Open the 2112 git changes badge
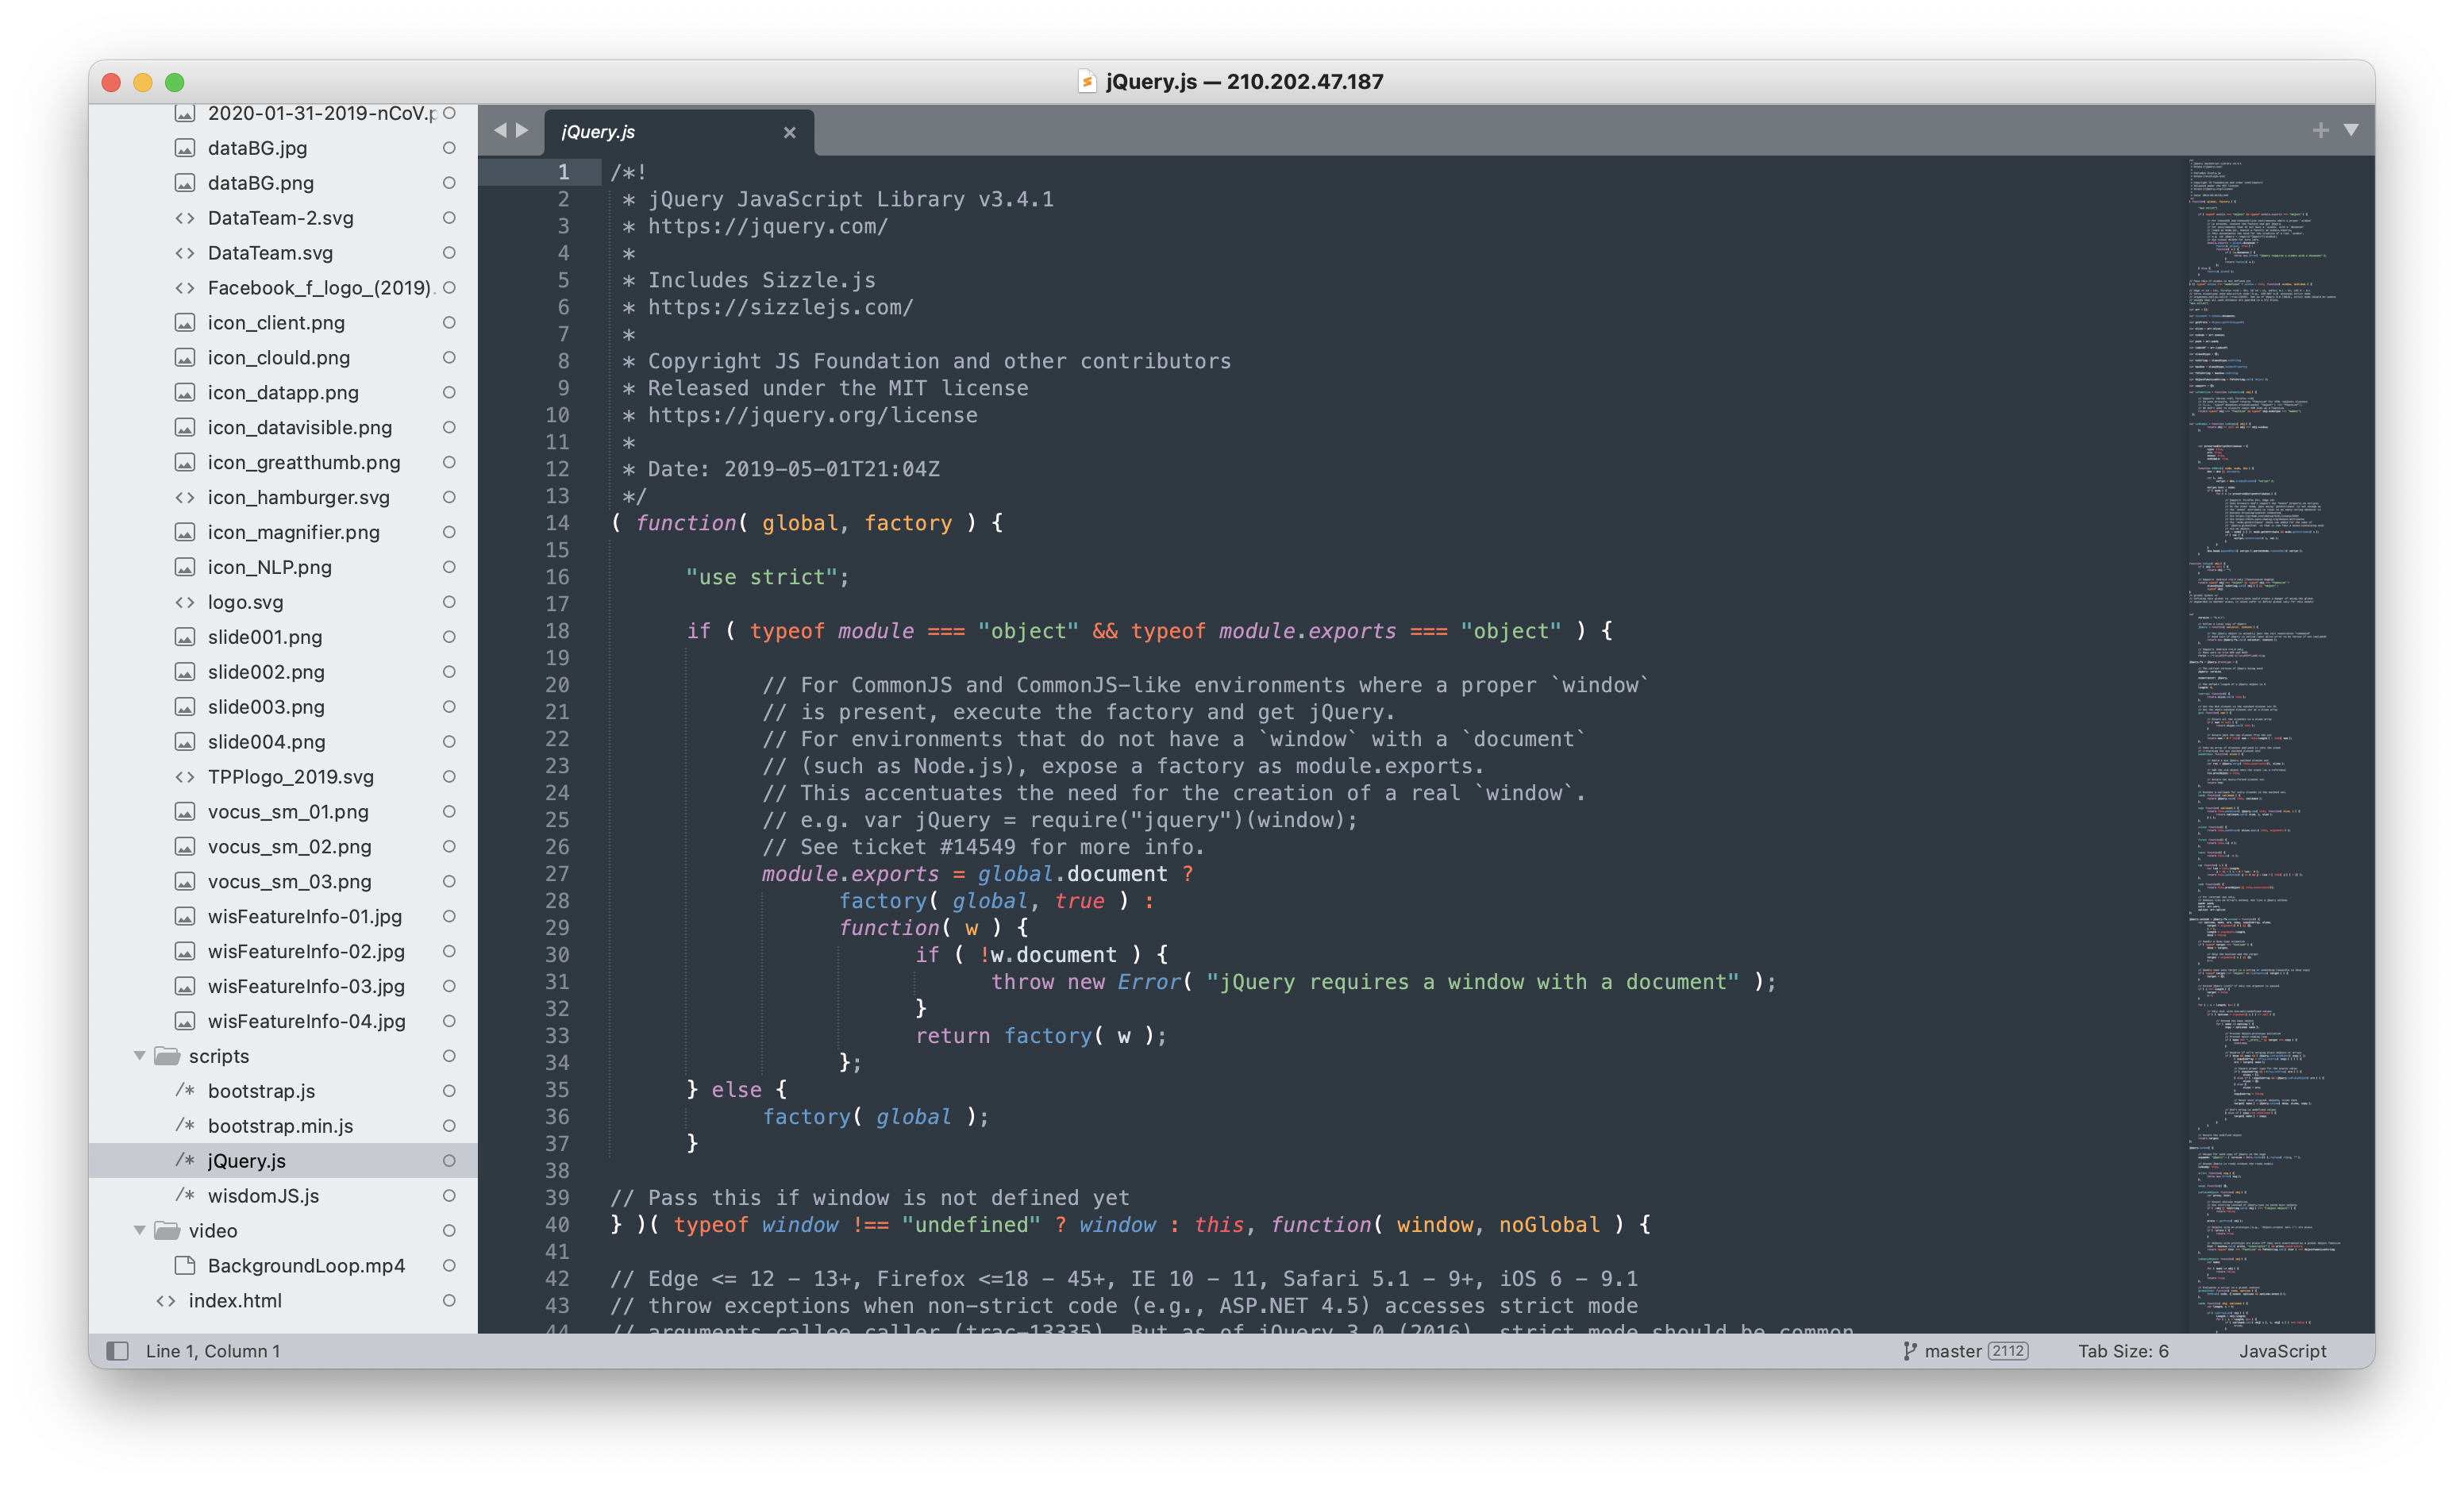Viewport: 2464px width, 1486px height. [x=2008, y=1351]
